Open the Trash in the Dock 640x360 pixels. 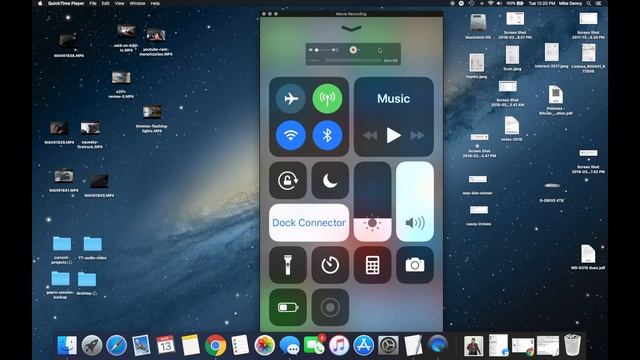point(572,345)
